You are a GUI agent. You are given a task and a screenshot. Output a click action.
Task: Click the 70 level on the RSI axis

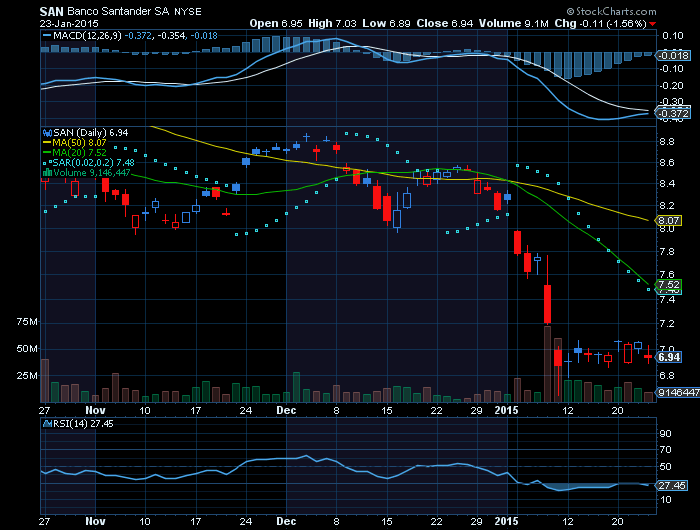pyautogui.click(x=665, y=450)
